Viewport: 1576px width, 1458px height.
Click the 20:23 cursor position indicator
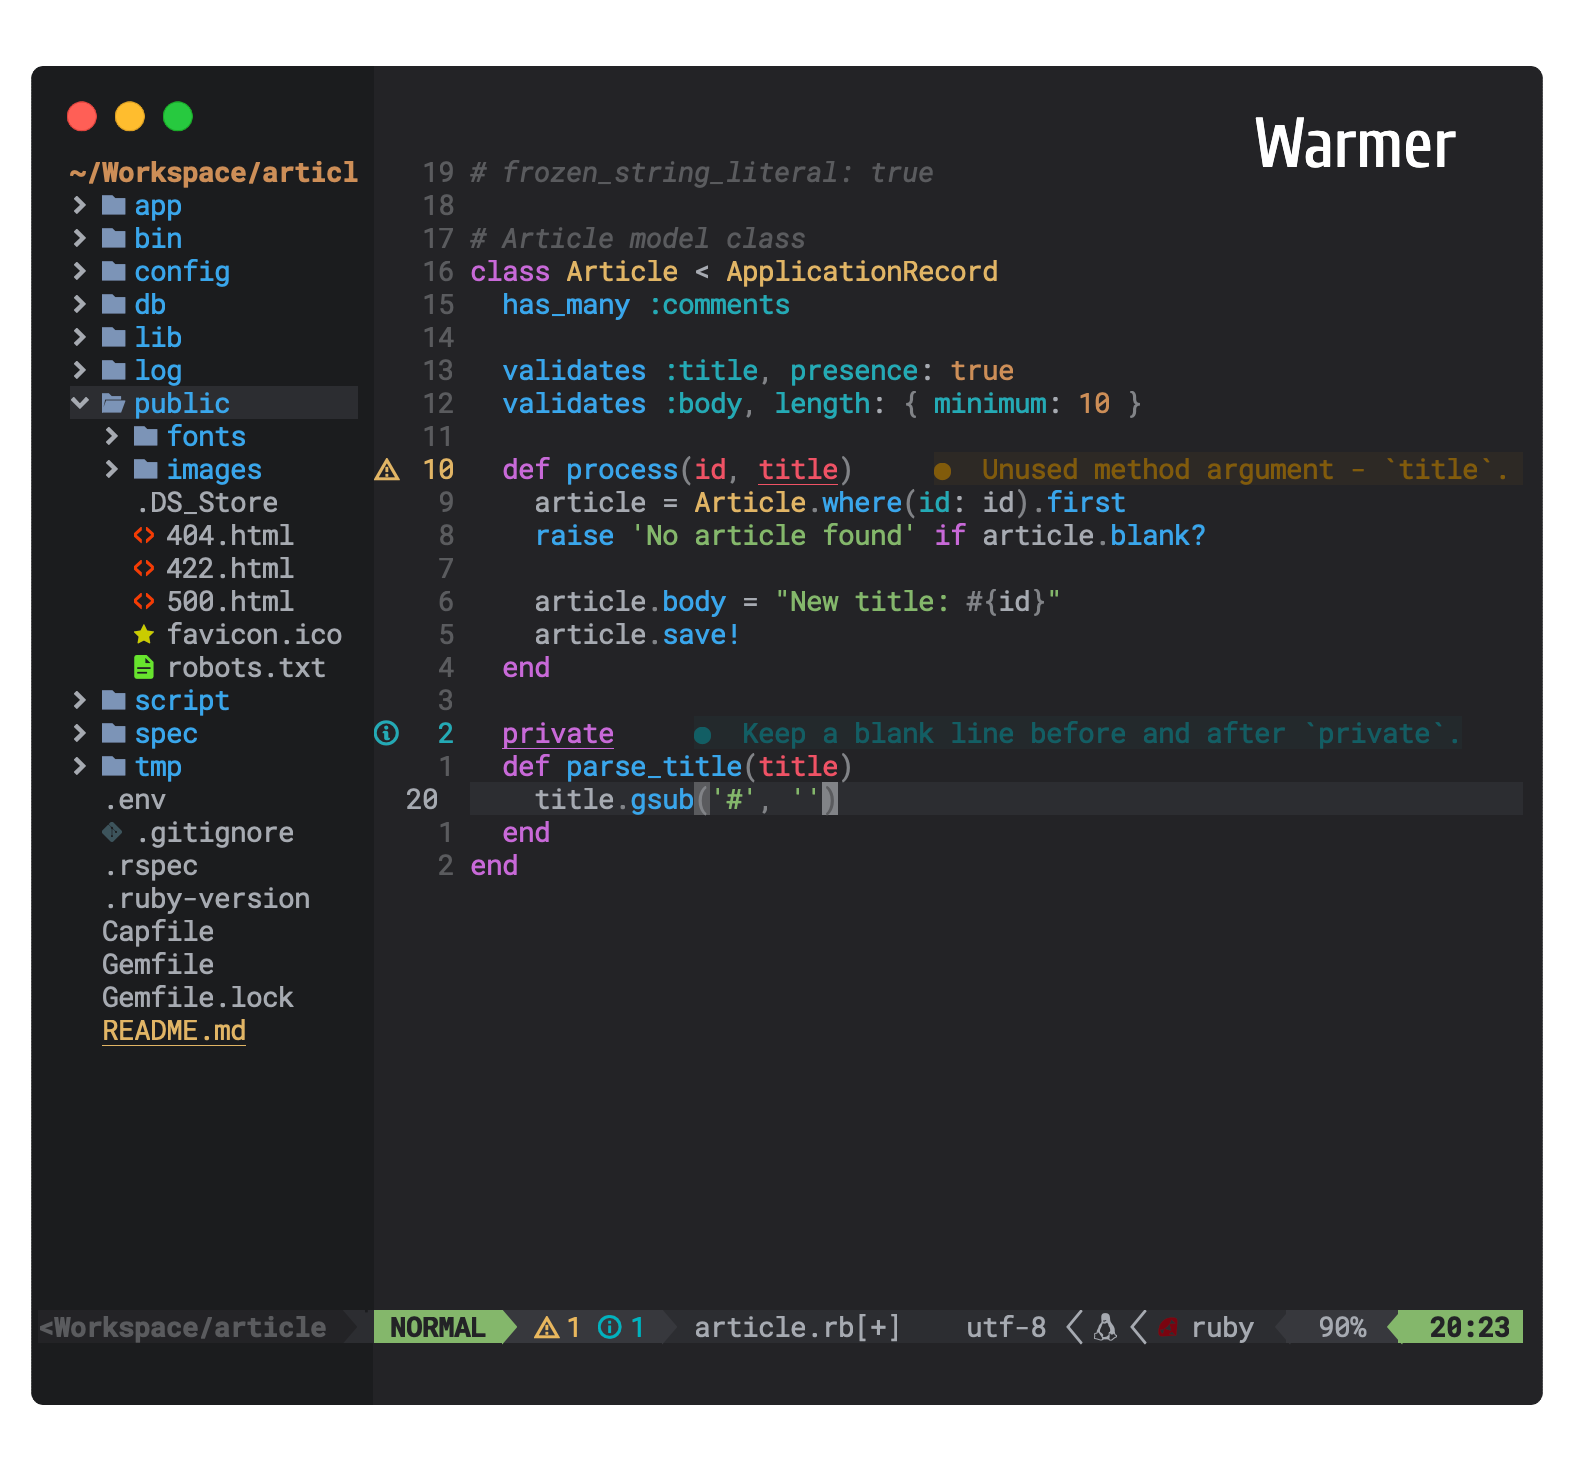coord(1469,1327)
